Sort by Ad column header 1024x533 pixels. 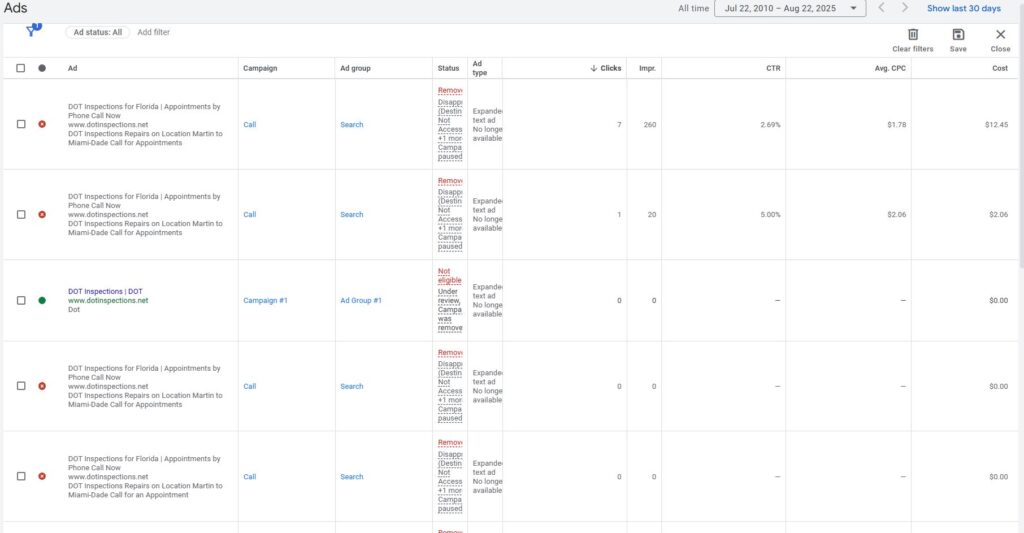pos(72,68)
